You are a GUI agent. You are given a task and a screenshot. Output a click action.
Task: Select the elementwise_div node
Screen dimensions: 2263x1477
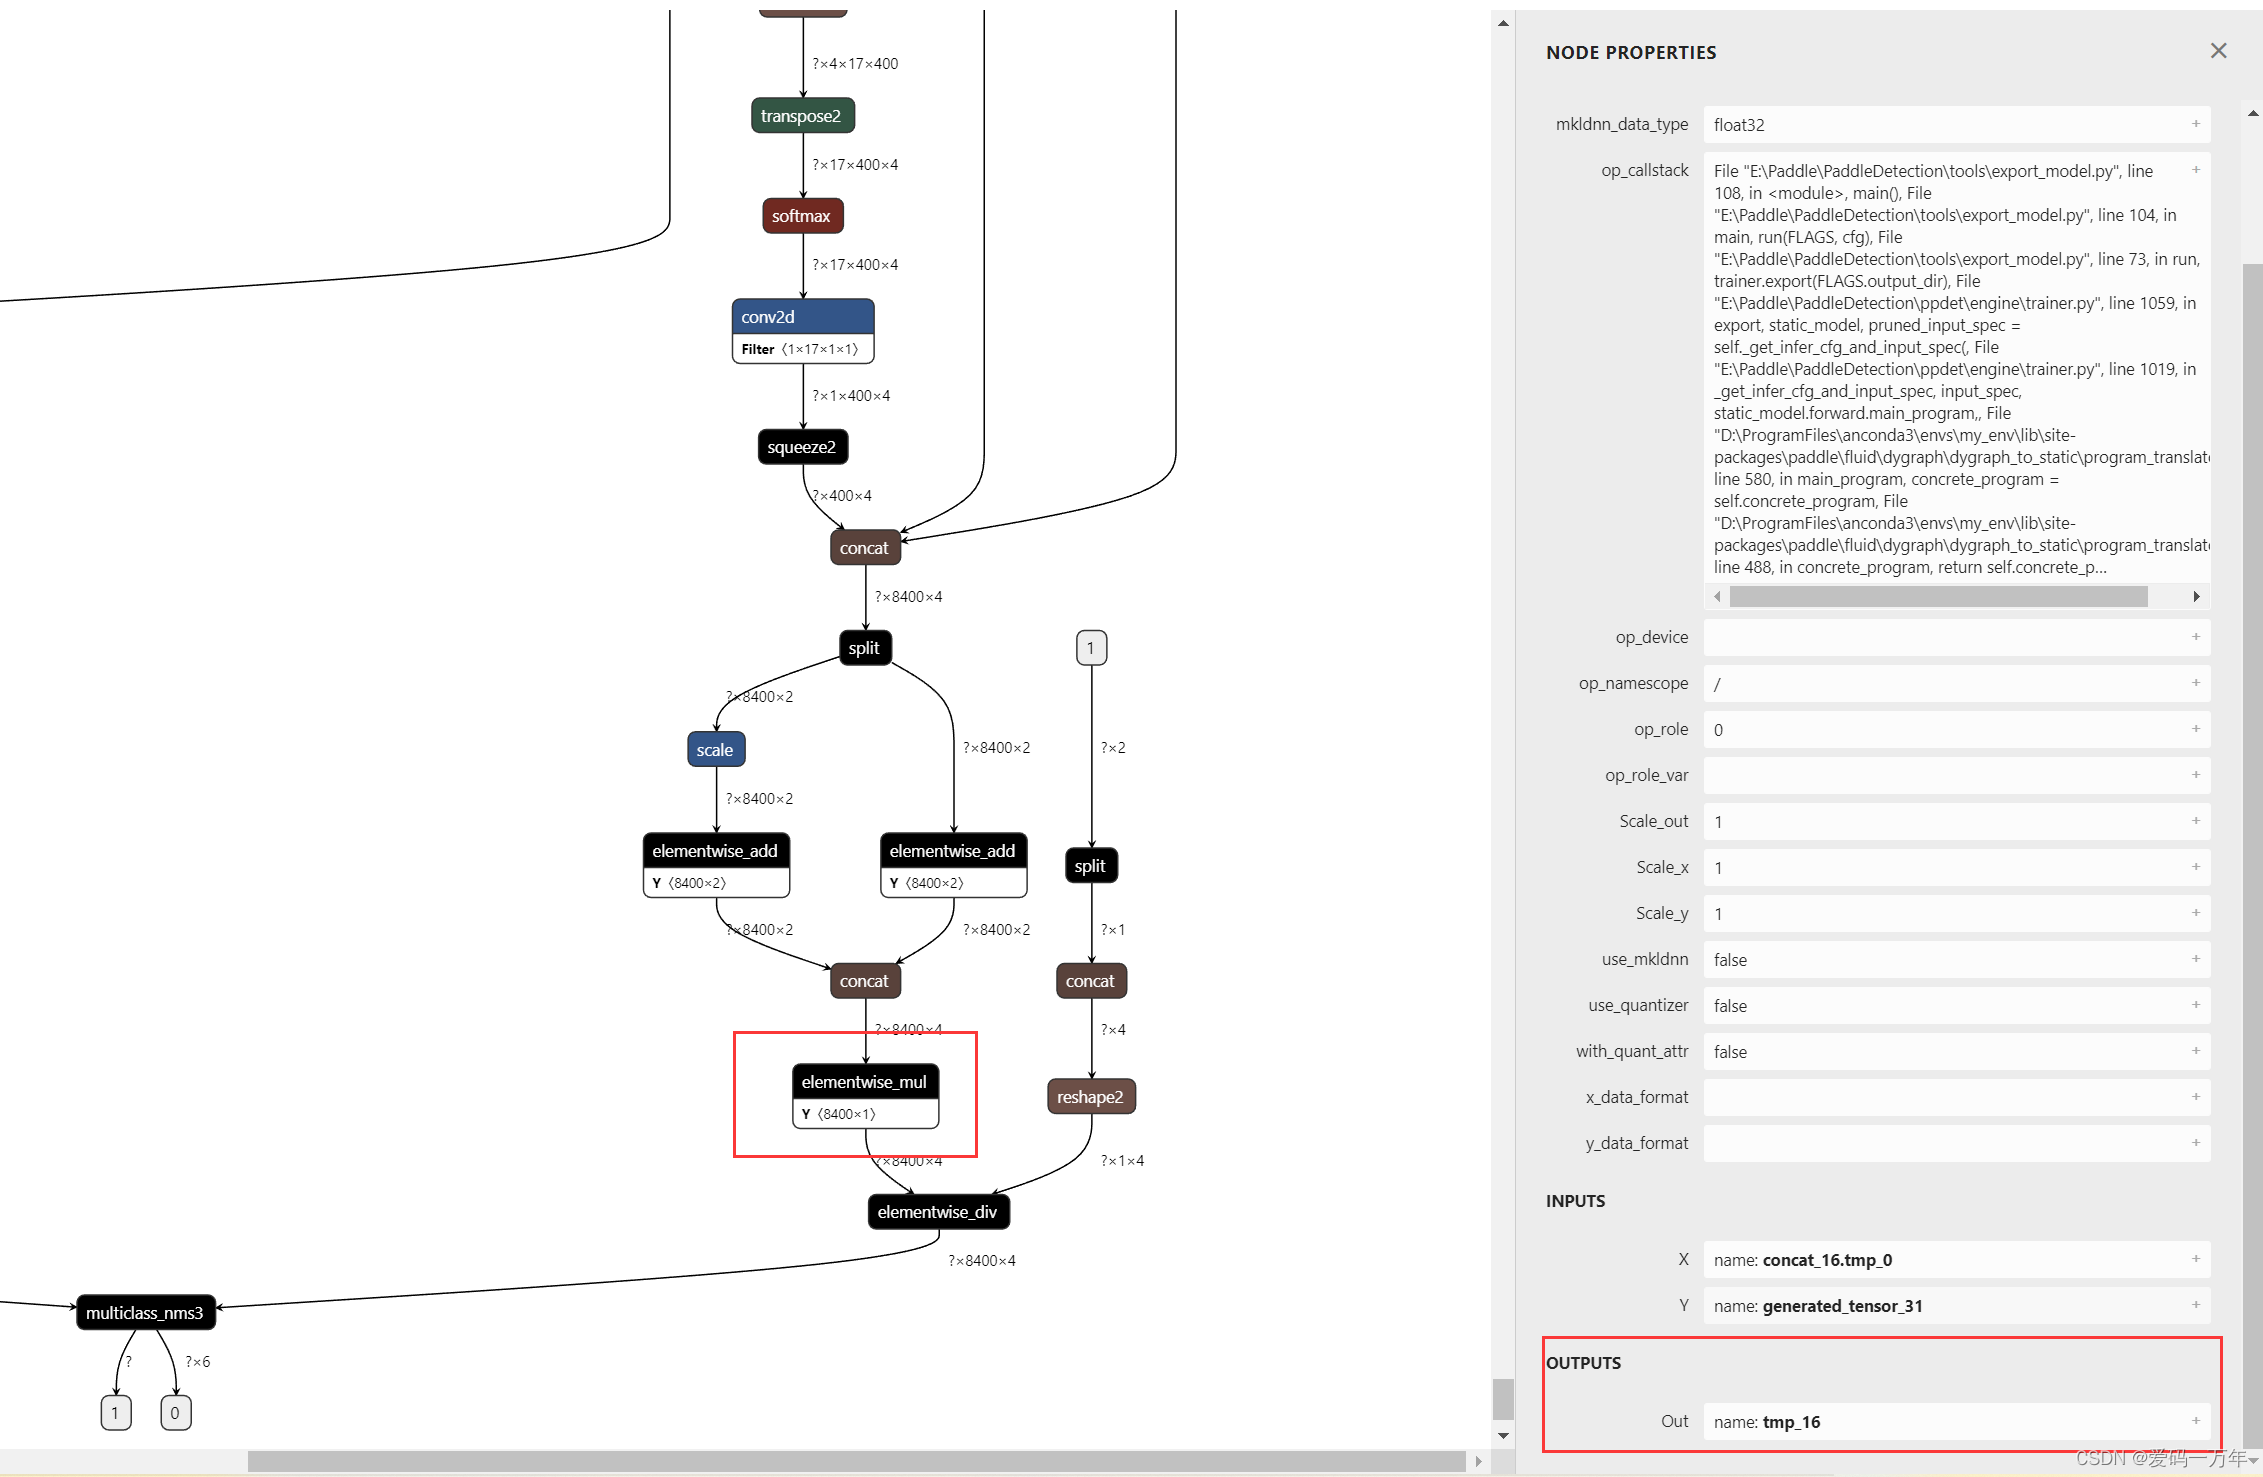click(938, 1212)
